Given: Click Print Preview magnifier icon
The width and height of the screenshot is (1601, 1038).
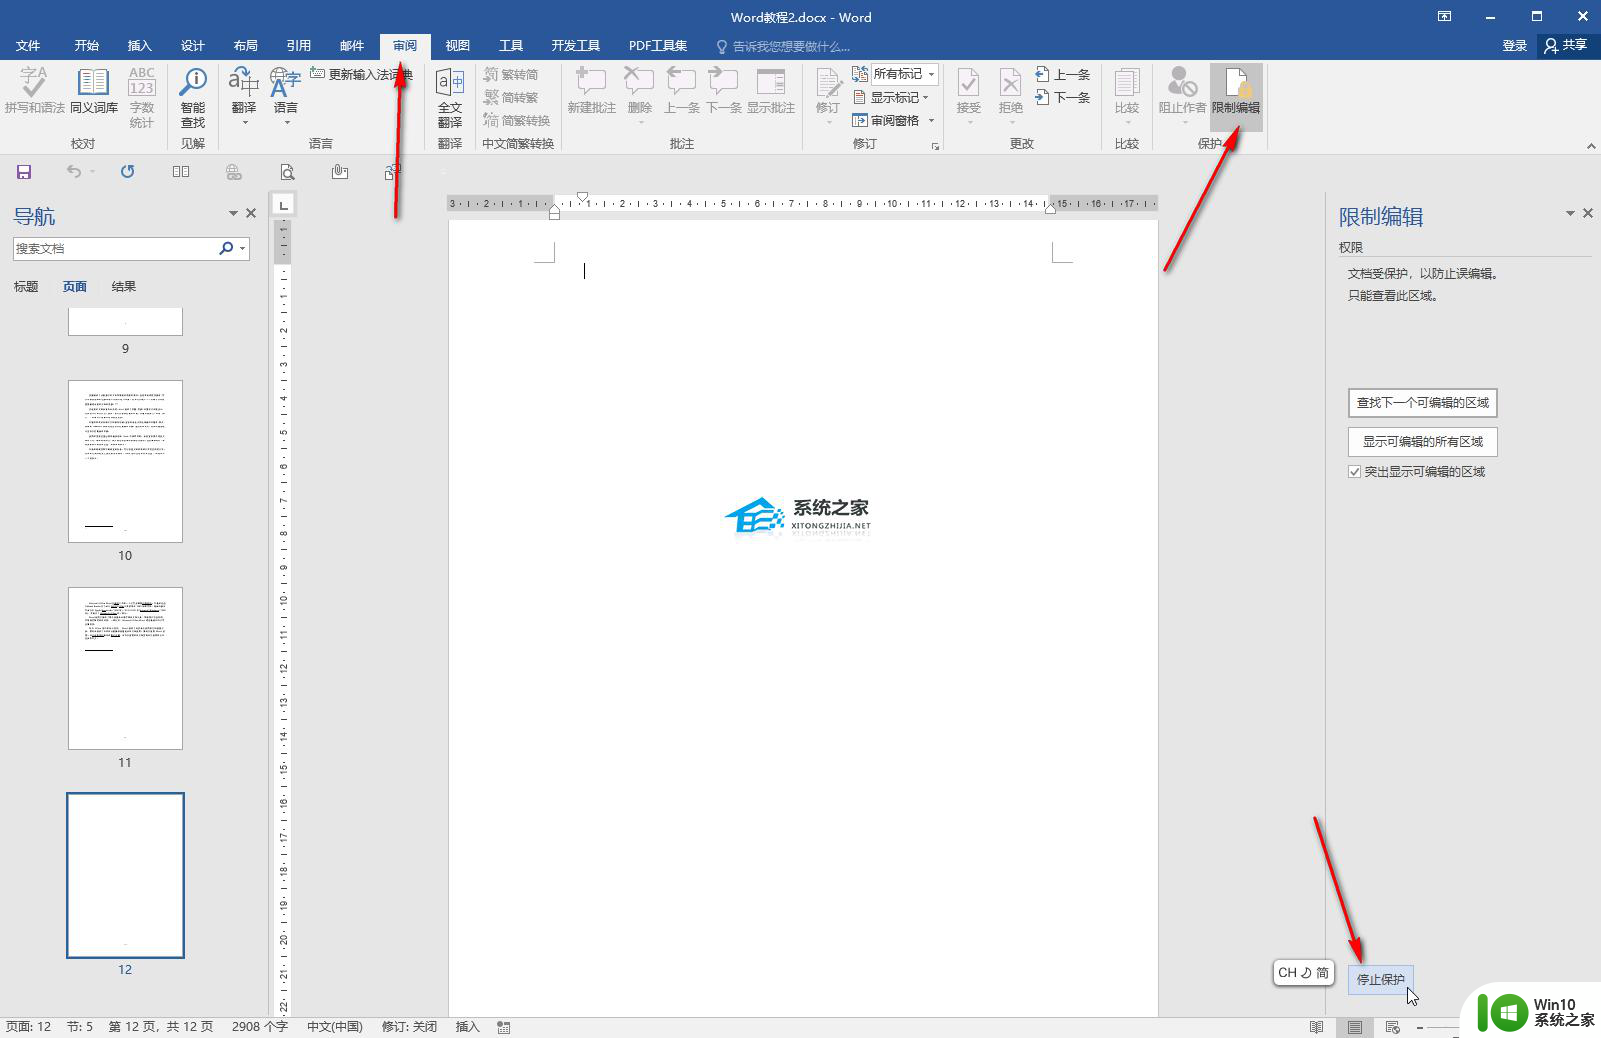Looking at the screenshot, I should pos(287,172).
